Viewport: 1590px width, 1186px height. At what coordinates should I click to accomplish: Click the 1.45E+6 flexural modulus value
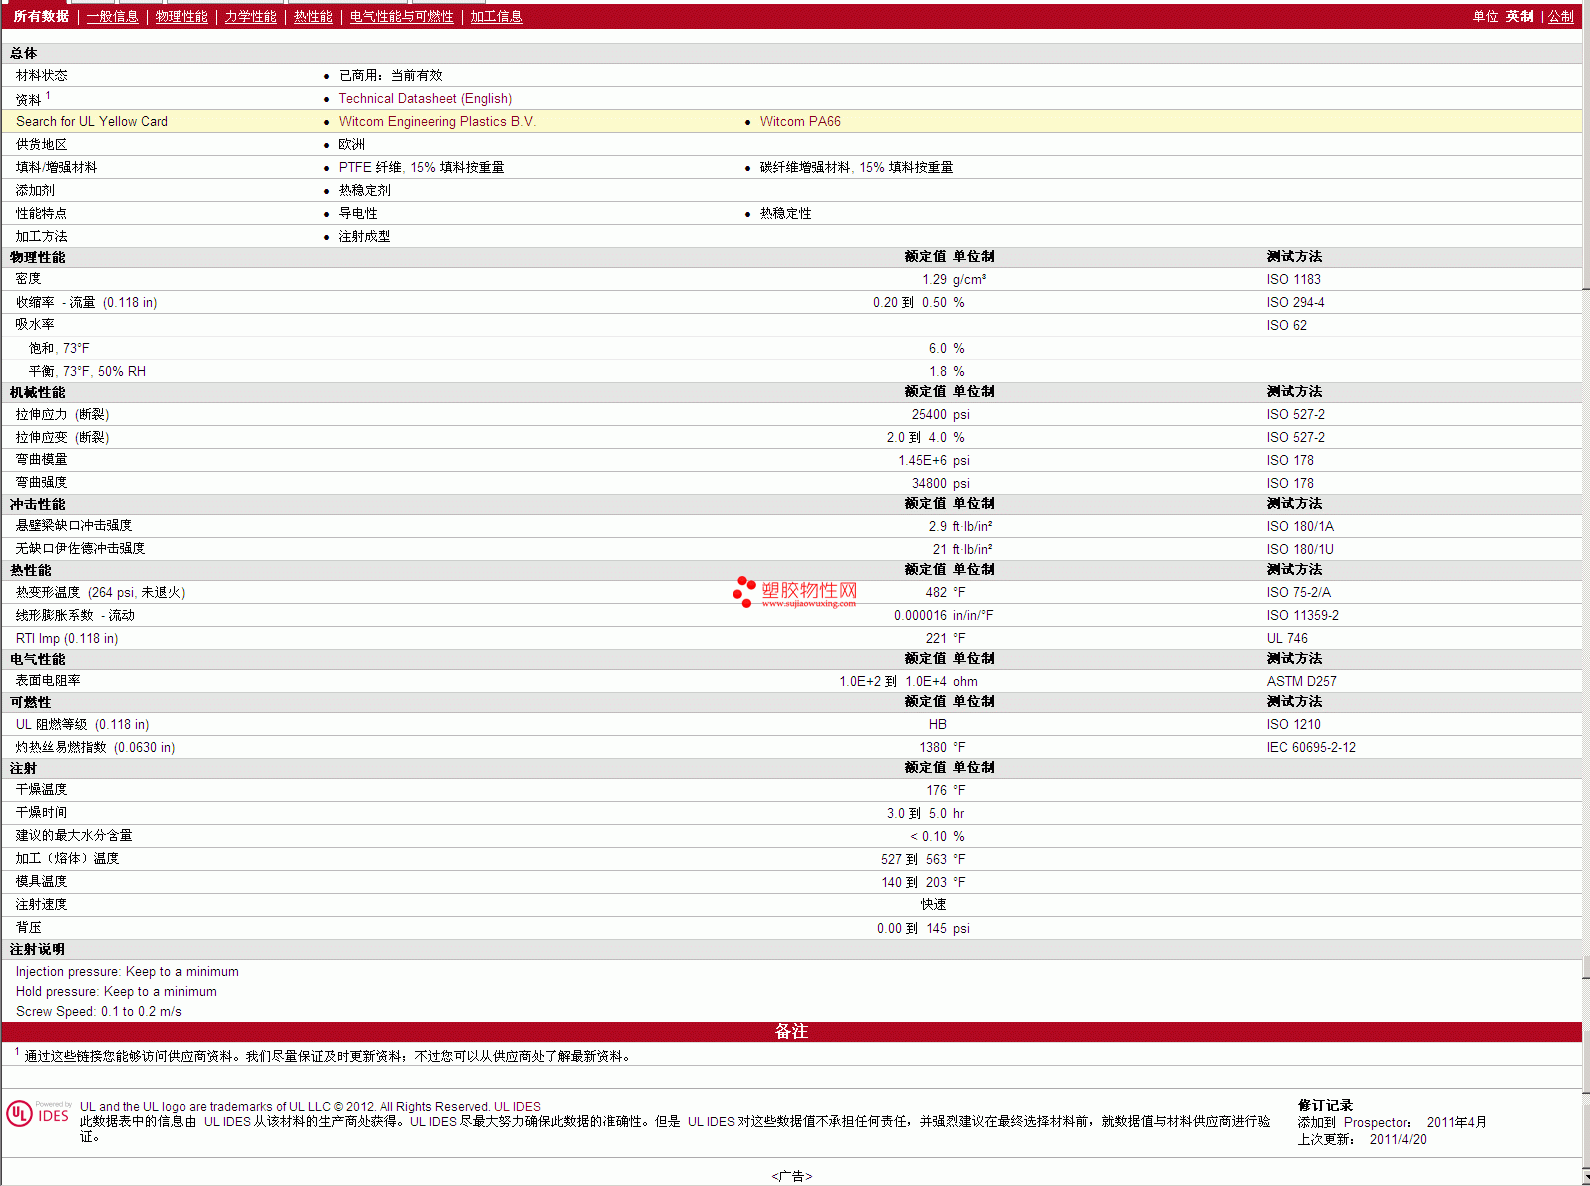tap(922, 460)
